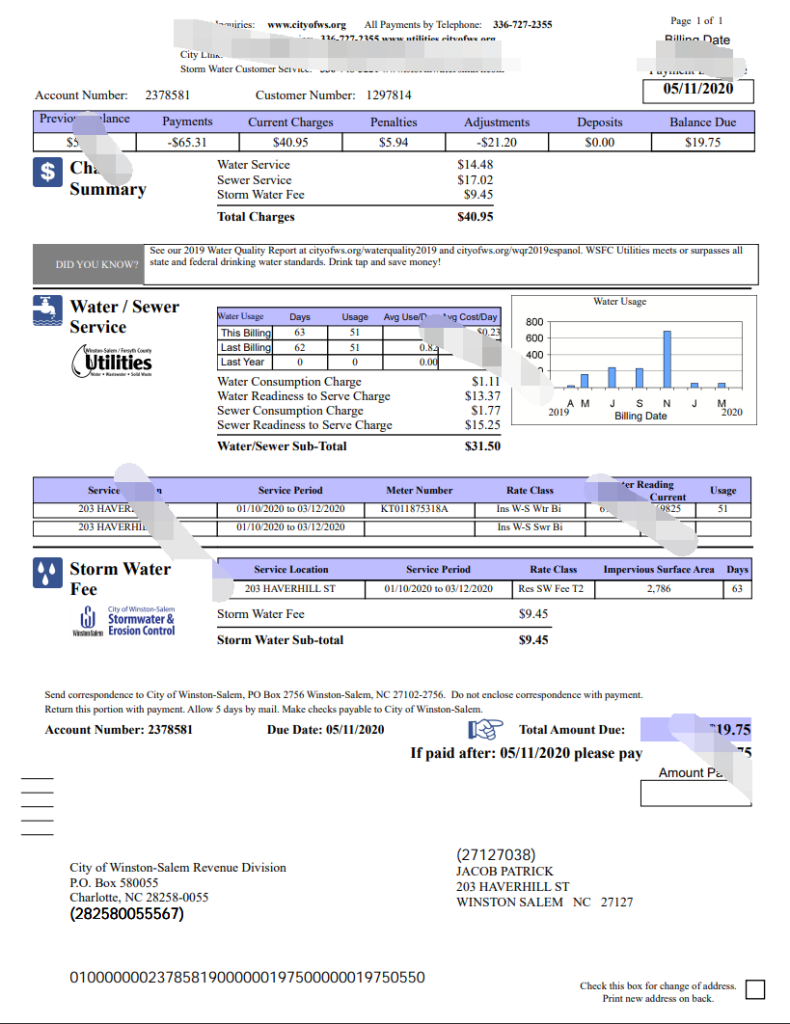Select Account Number 2378581 at top
The image size is (790, 1024).
(112, 95)
